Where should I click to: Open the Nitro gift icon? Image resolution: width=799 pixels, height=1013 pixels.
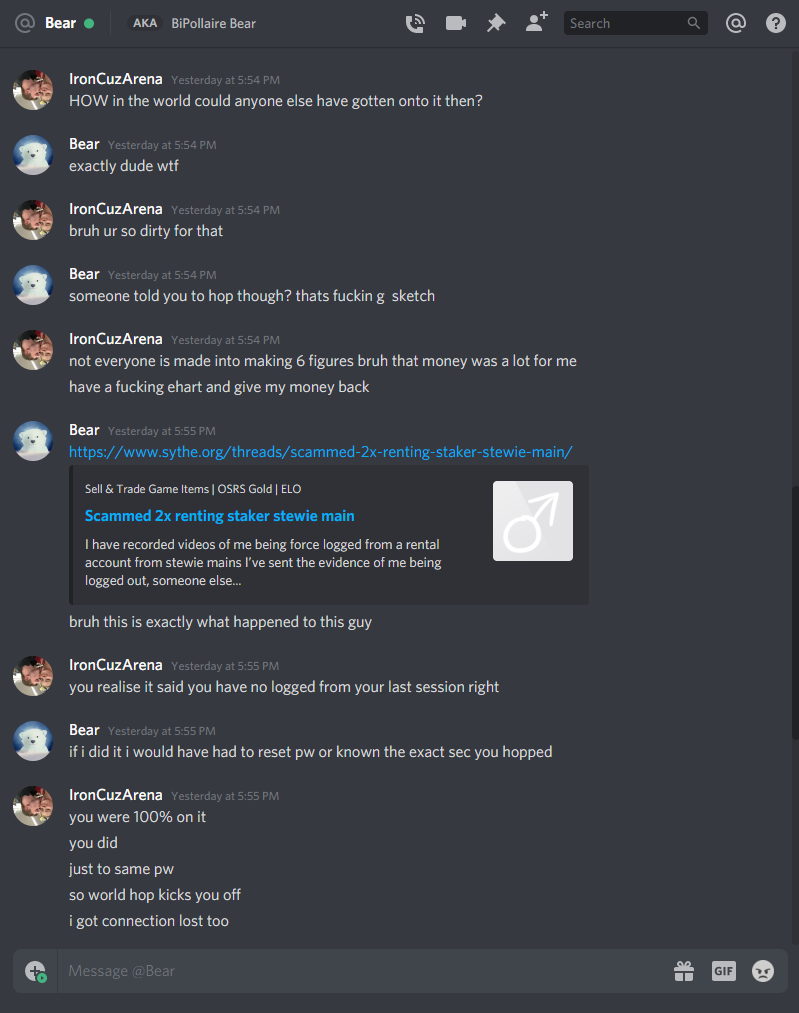tap(684, 970)
